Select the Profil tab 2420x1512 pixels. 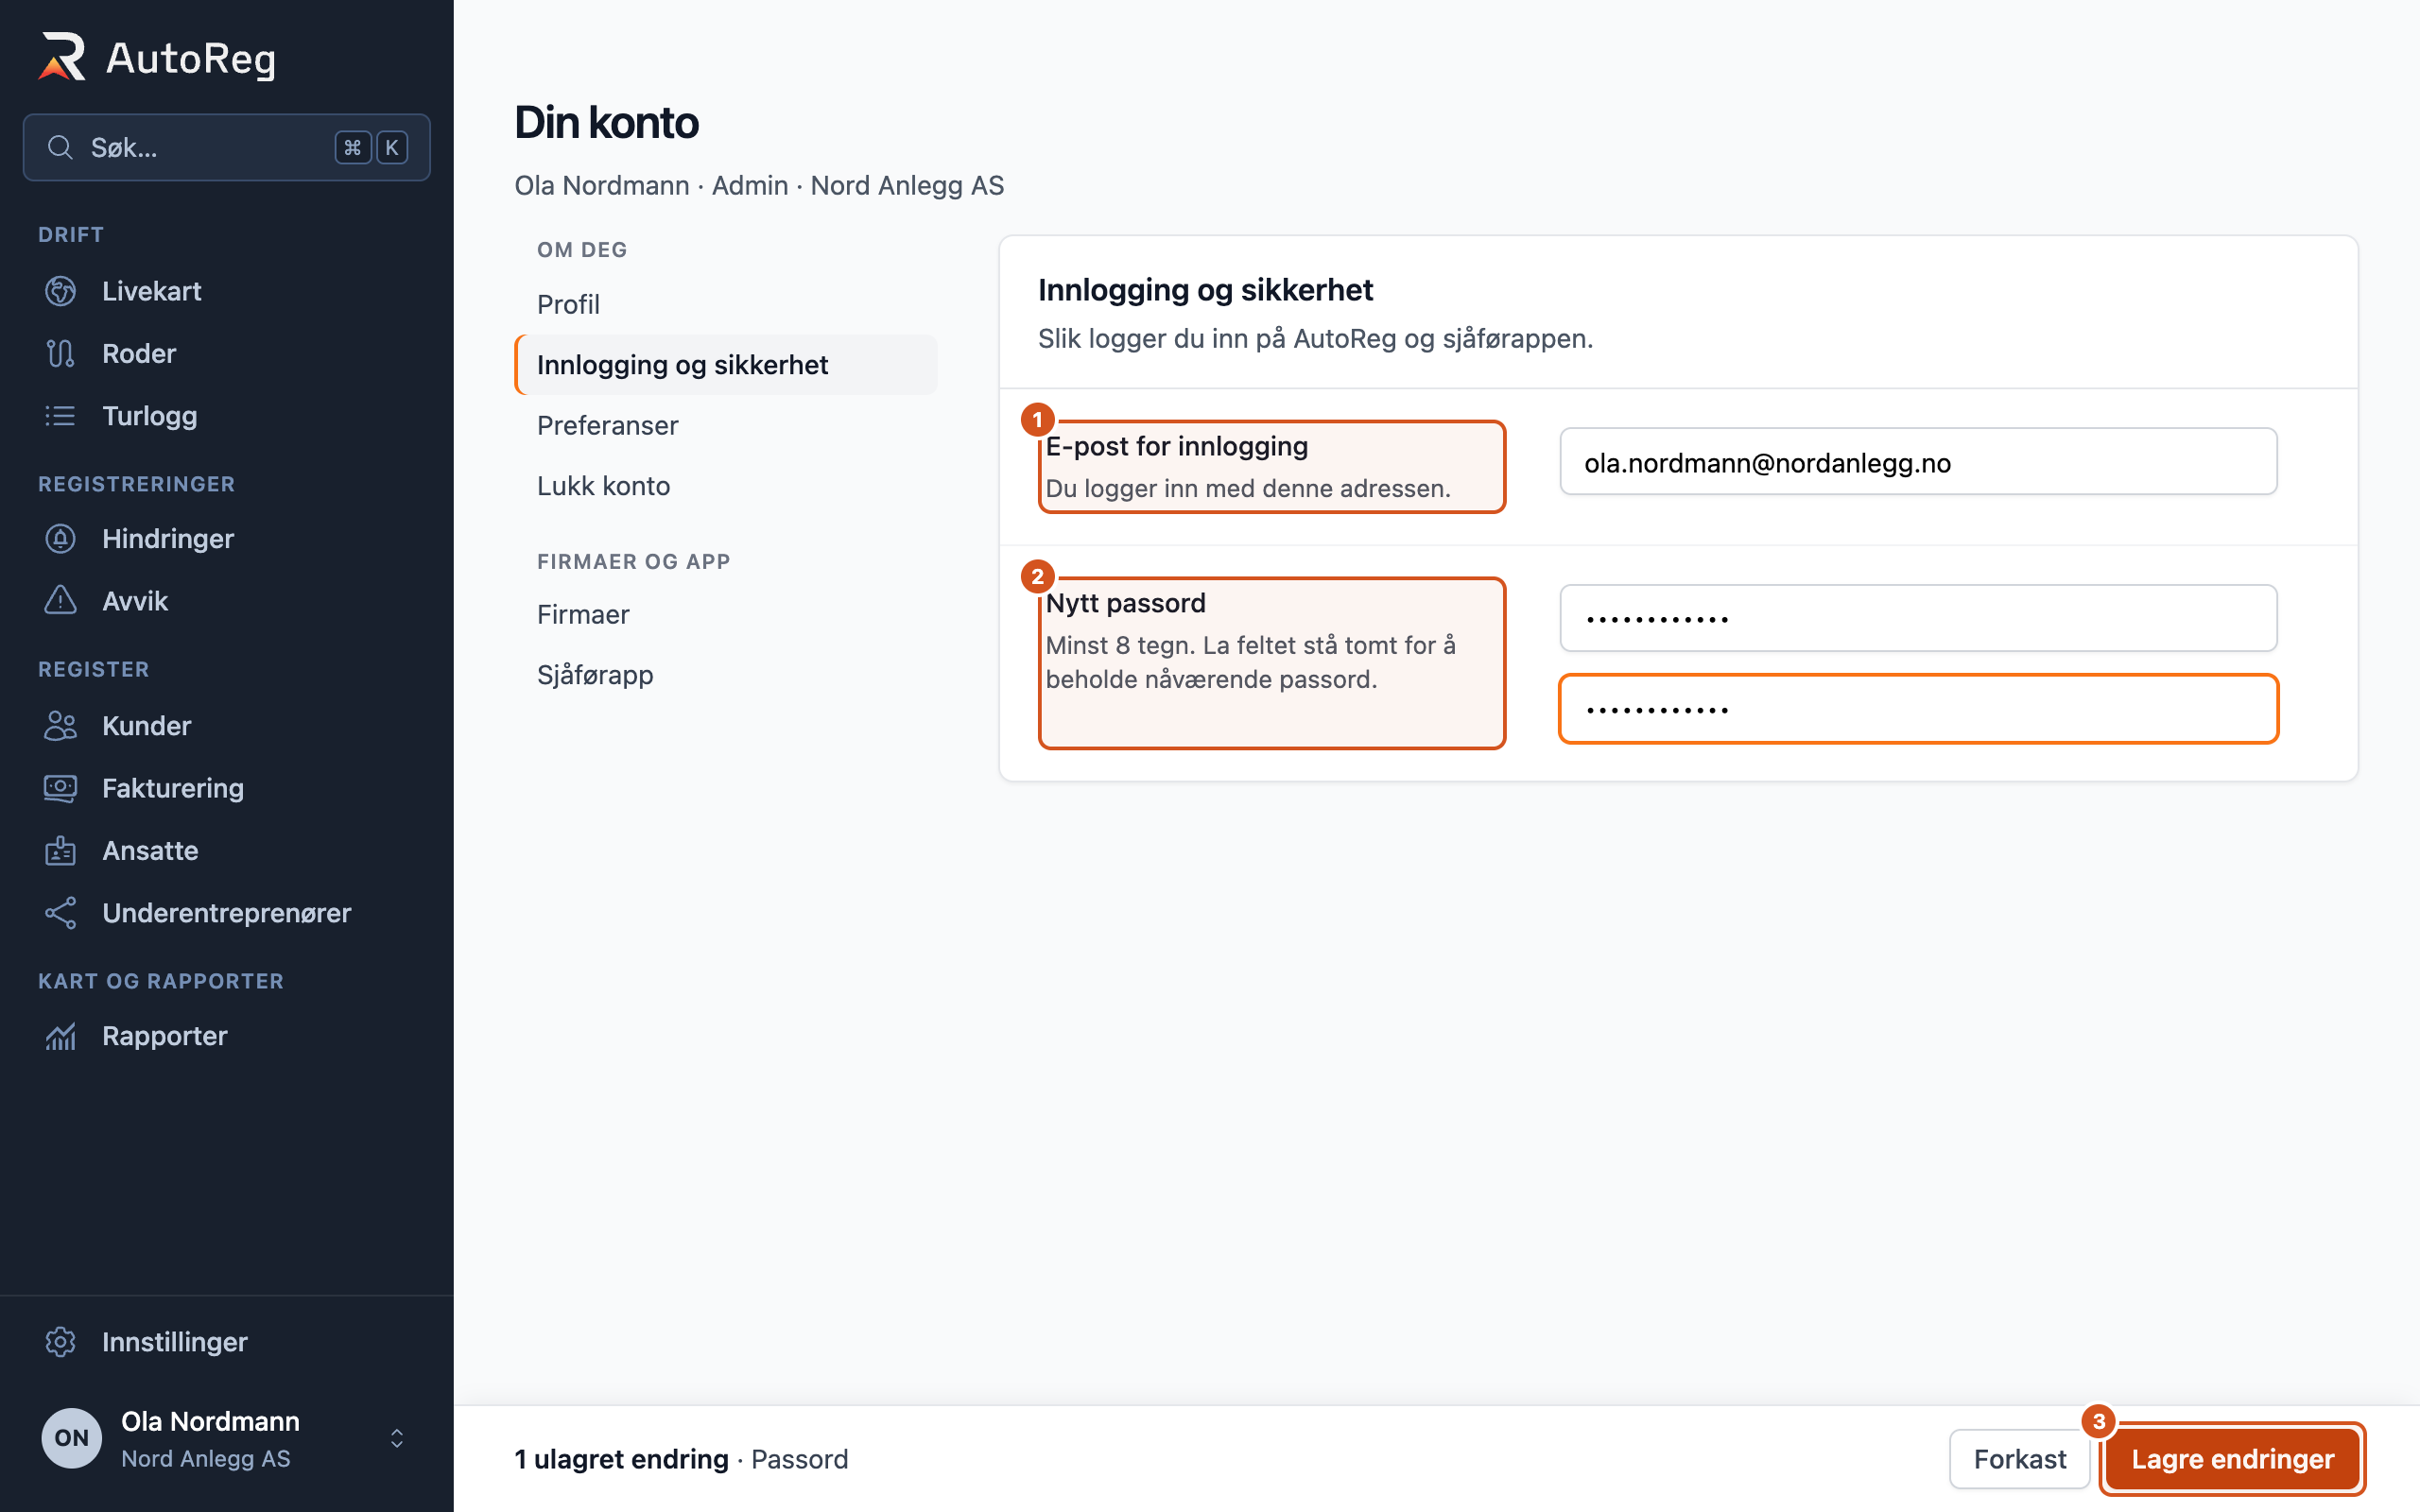726,304
